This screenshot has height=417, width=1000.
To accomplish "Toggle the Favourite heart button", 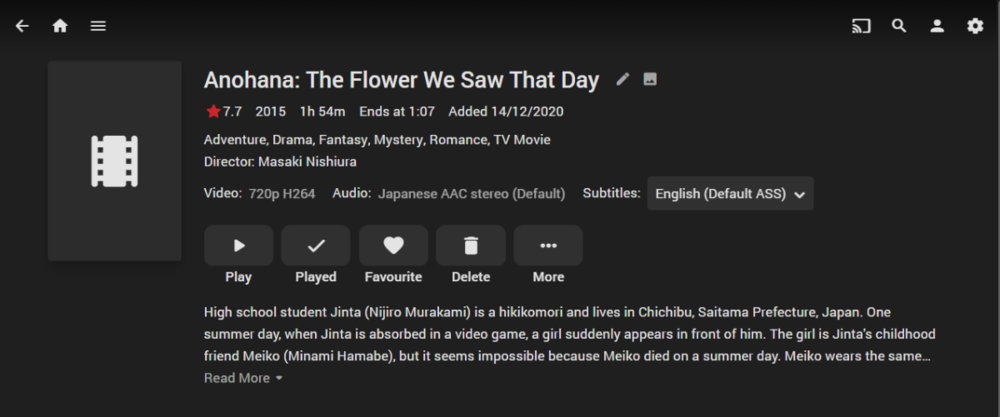I will [393, 246].
